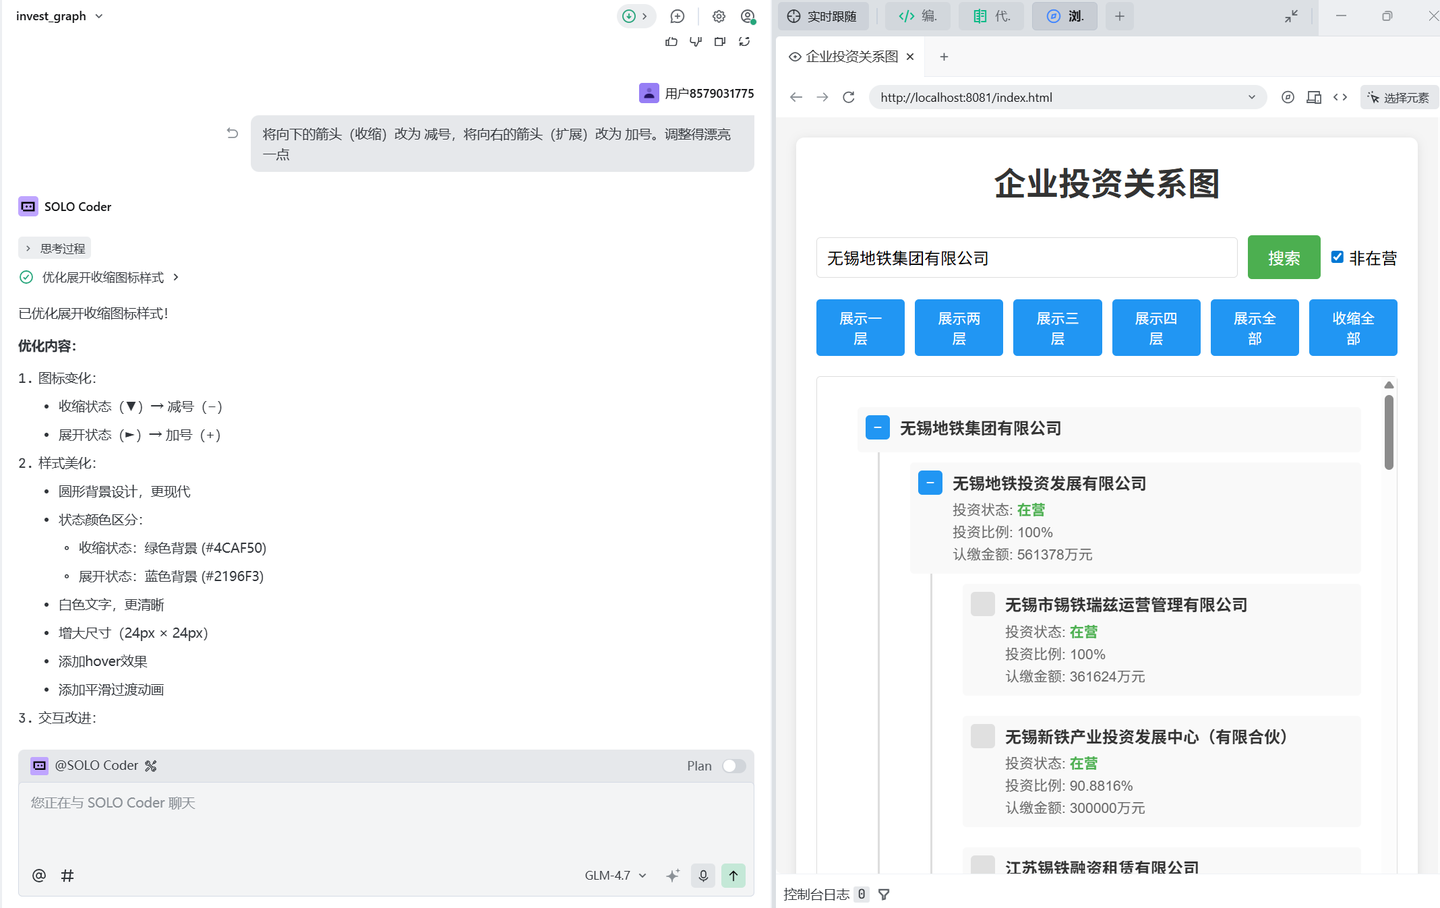Image resolution: width=1440 pixels, height=908 pixels.
Task: Click the @ mention icon in chat box
Action: [39, 875]
